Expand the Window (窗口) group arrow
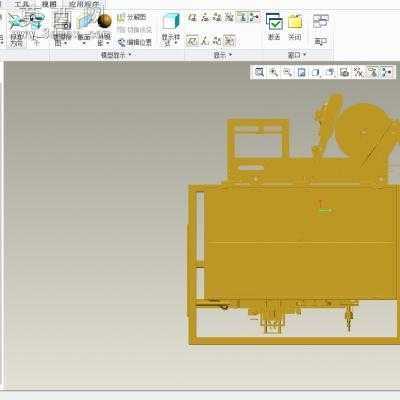Viewport: 400px width, 400px height. tap(305, 54)
